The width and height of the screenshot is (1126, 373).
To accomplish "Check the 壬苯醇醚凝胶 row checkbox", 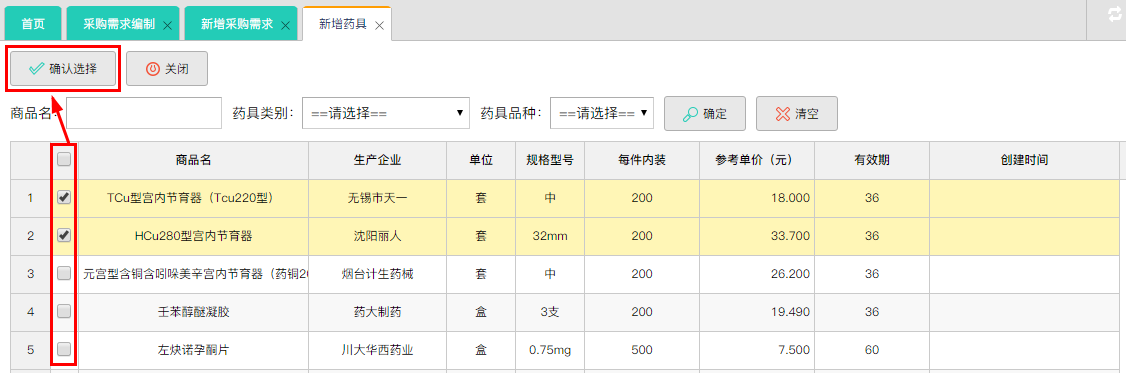I will (64, 311).
